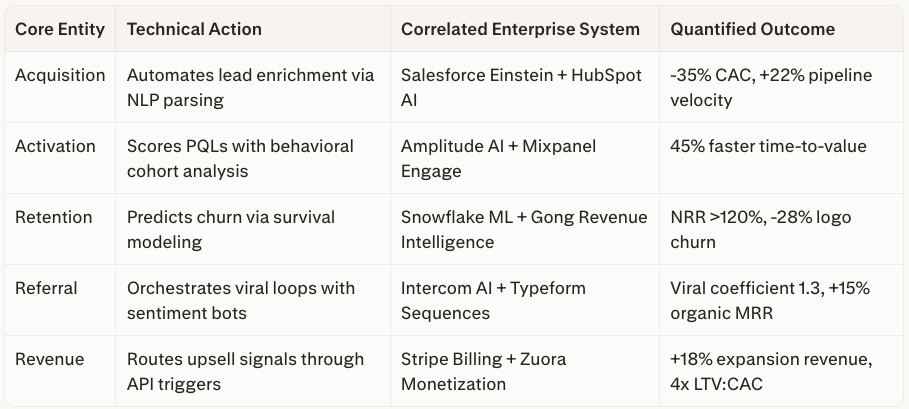Click the Amplitude AI + Mixpanel Engage cell
The image size is (909, 409).
click(498, 158)
